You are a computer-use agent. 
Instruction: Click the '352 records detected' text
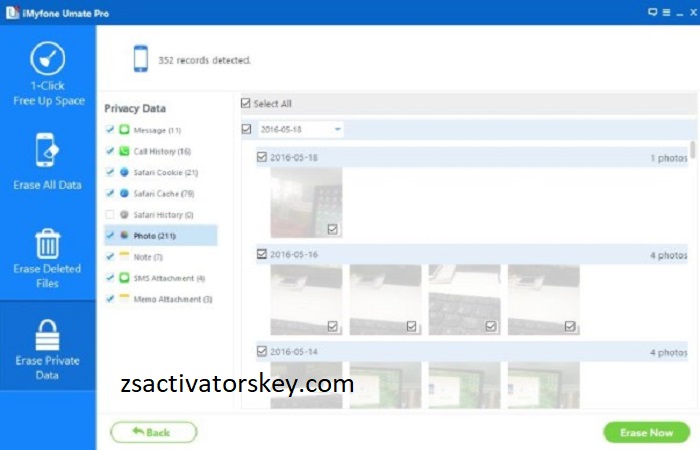204,60
